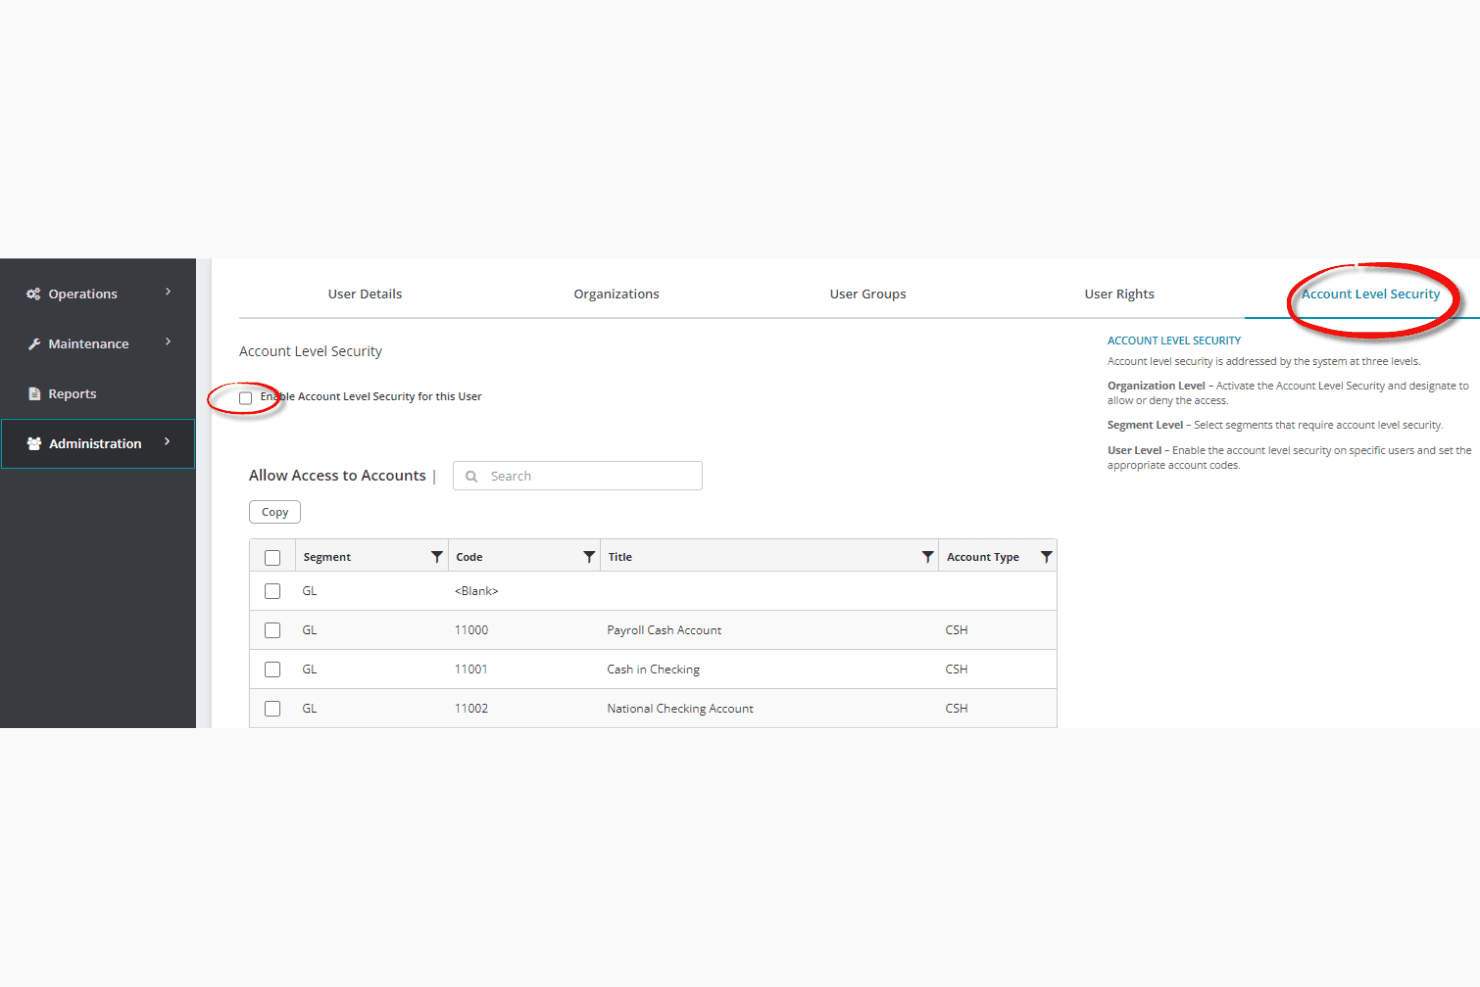Click the code 11001 cell
The height and width of the screenshot is (987, 1480).
[x=471, y=669]
